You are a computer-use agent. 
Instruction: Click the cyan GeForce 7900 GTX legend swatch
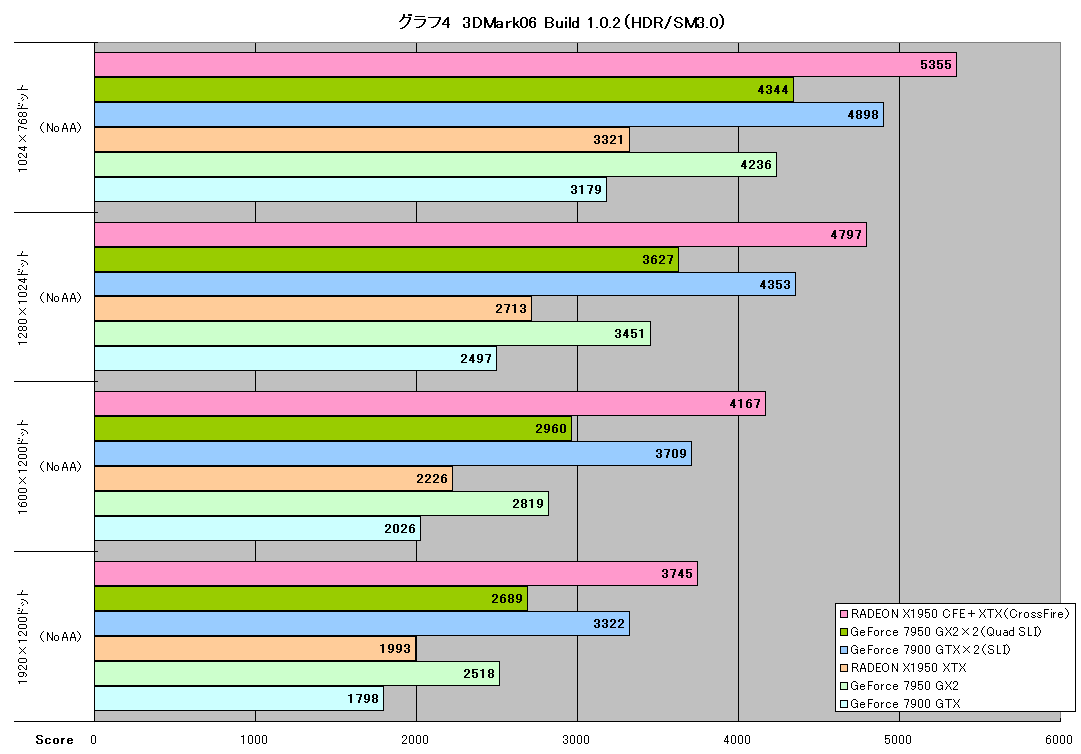coord(843,704)
